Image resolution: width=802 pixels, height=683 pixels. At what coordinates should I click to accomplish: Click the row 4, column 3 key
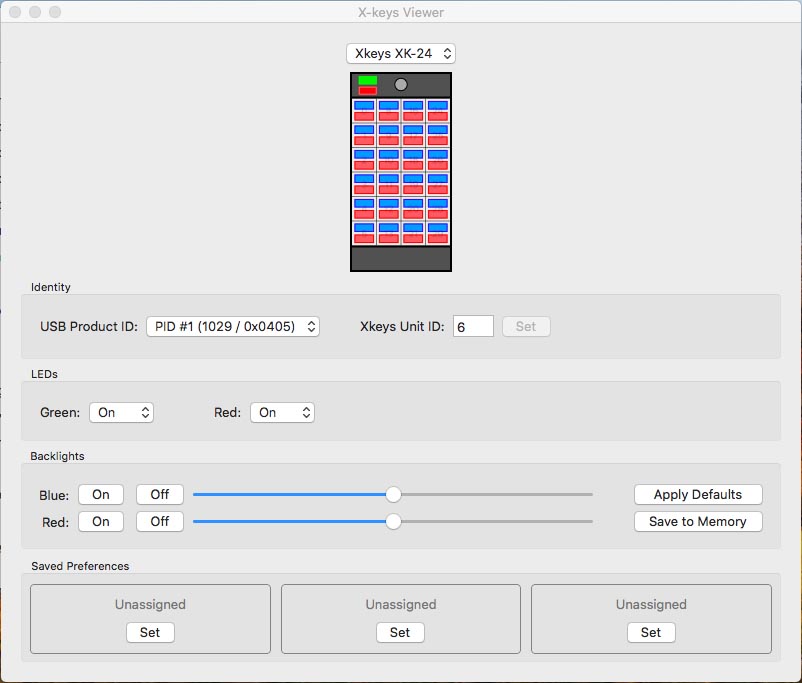[413, 184]
